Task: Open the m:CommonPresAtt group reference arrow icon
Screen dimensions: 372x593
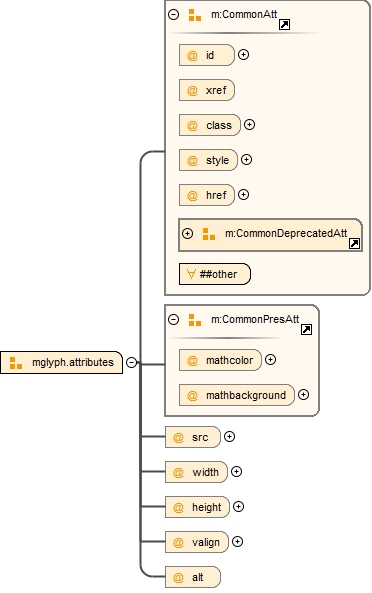Action: (306, 329)
